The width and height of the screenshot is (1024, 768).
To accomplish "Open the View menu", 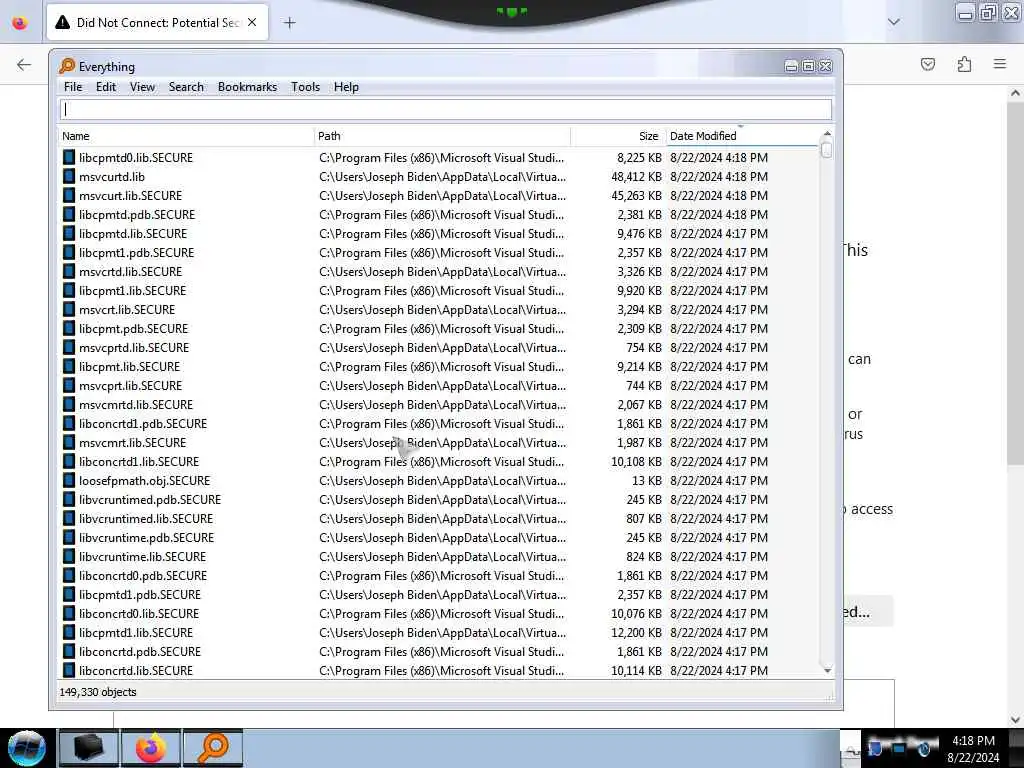I will coord(142,87).
